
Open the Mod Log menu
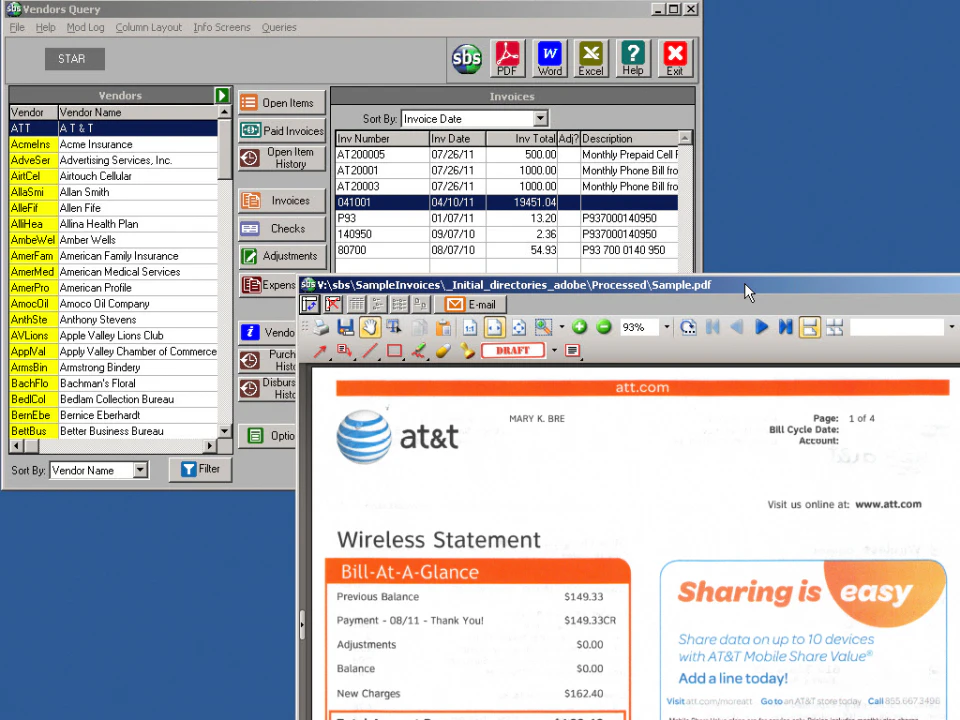pos(85,28)
